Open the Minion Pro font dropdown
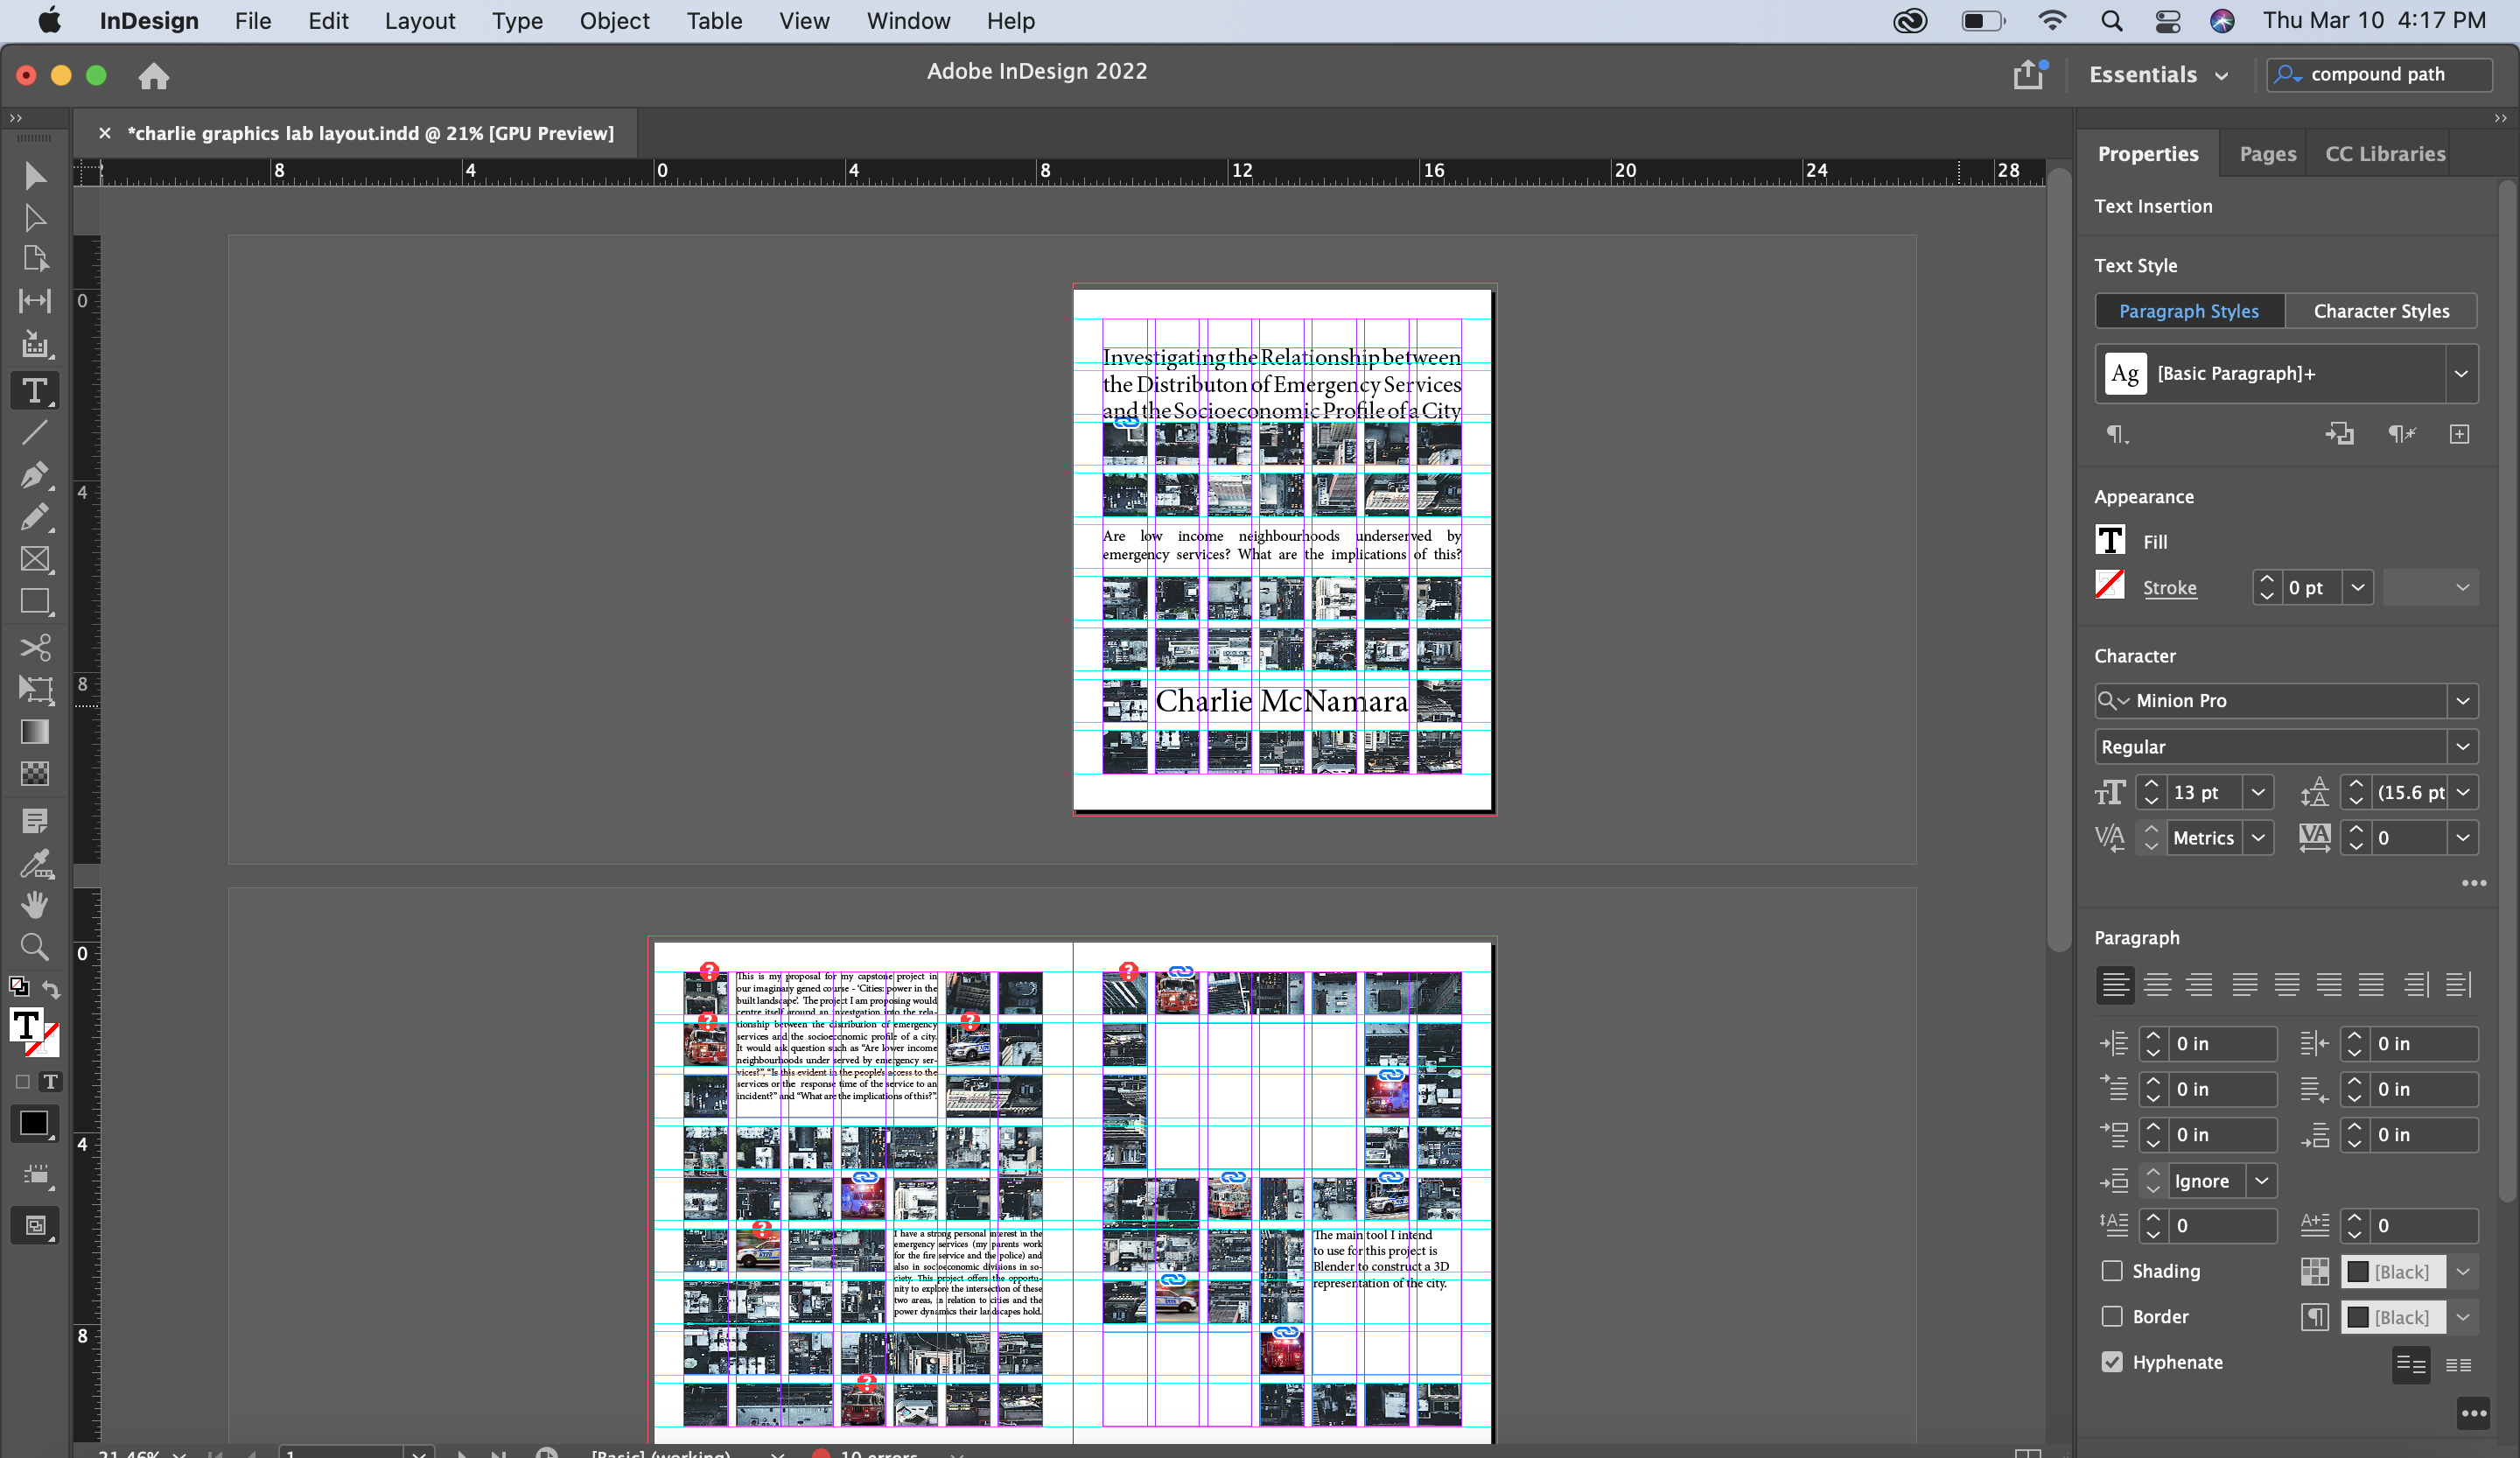The width and height of the screenshot is (2520, 1458). (x=2464, y=701)
